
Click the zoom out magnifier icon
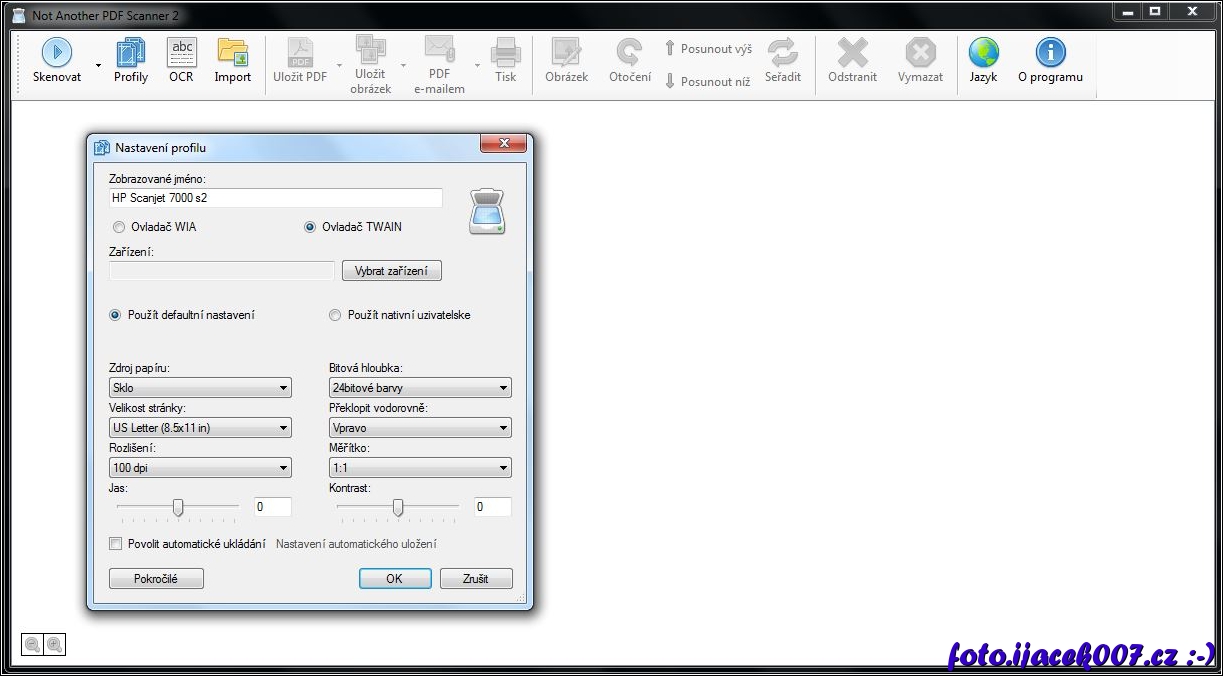pyautogui.click(x=32, y=645)
